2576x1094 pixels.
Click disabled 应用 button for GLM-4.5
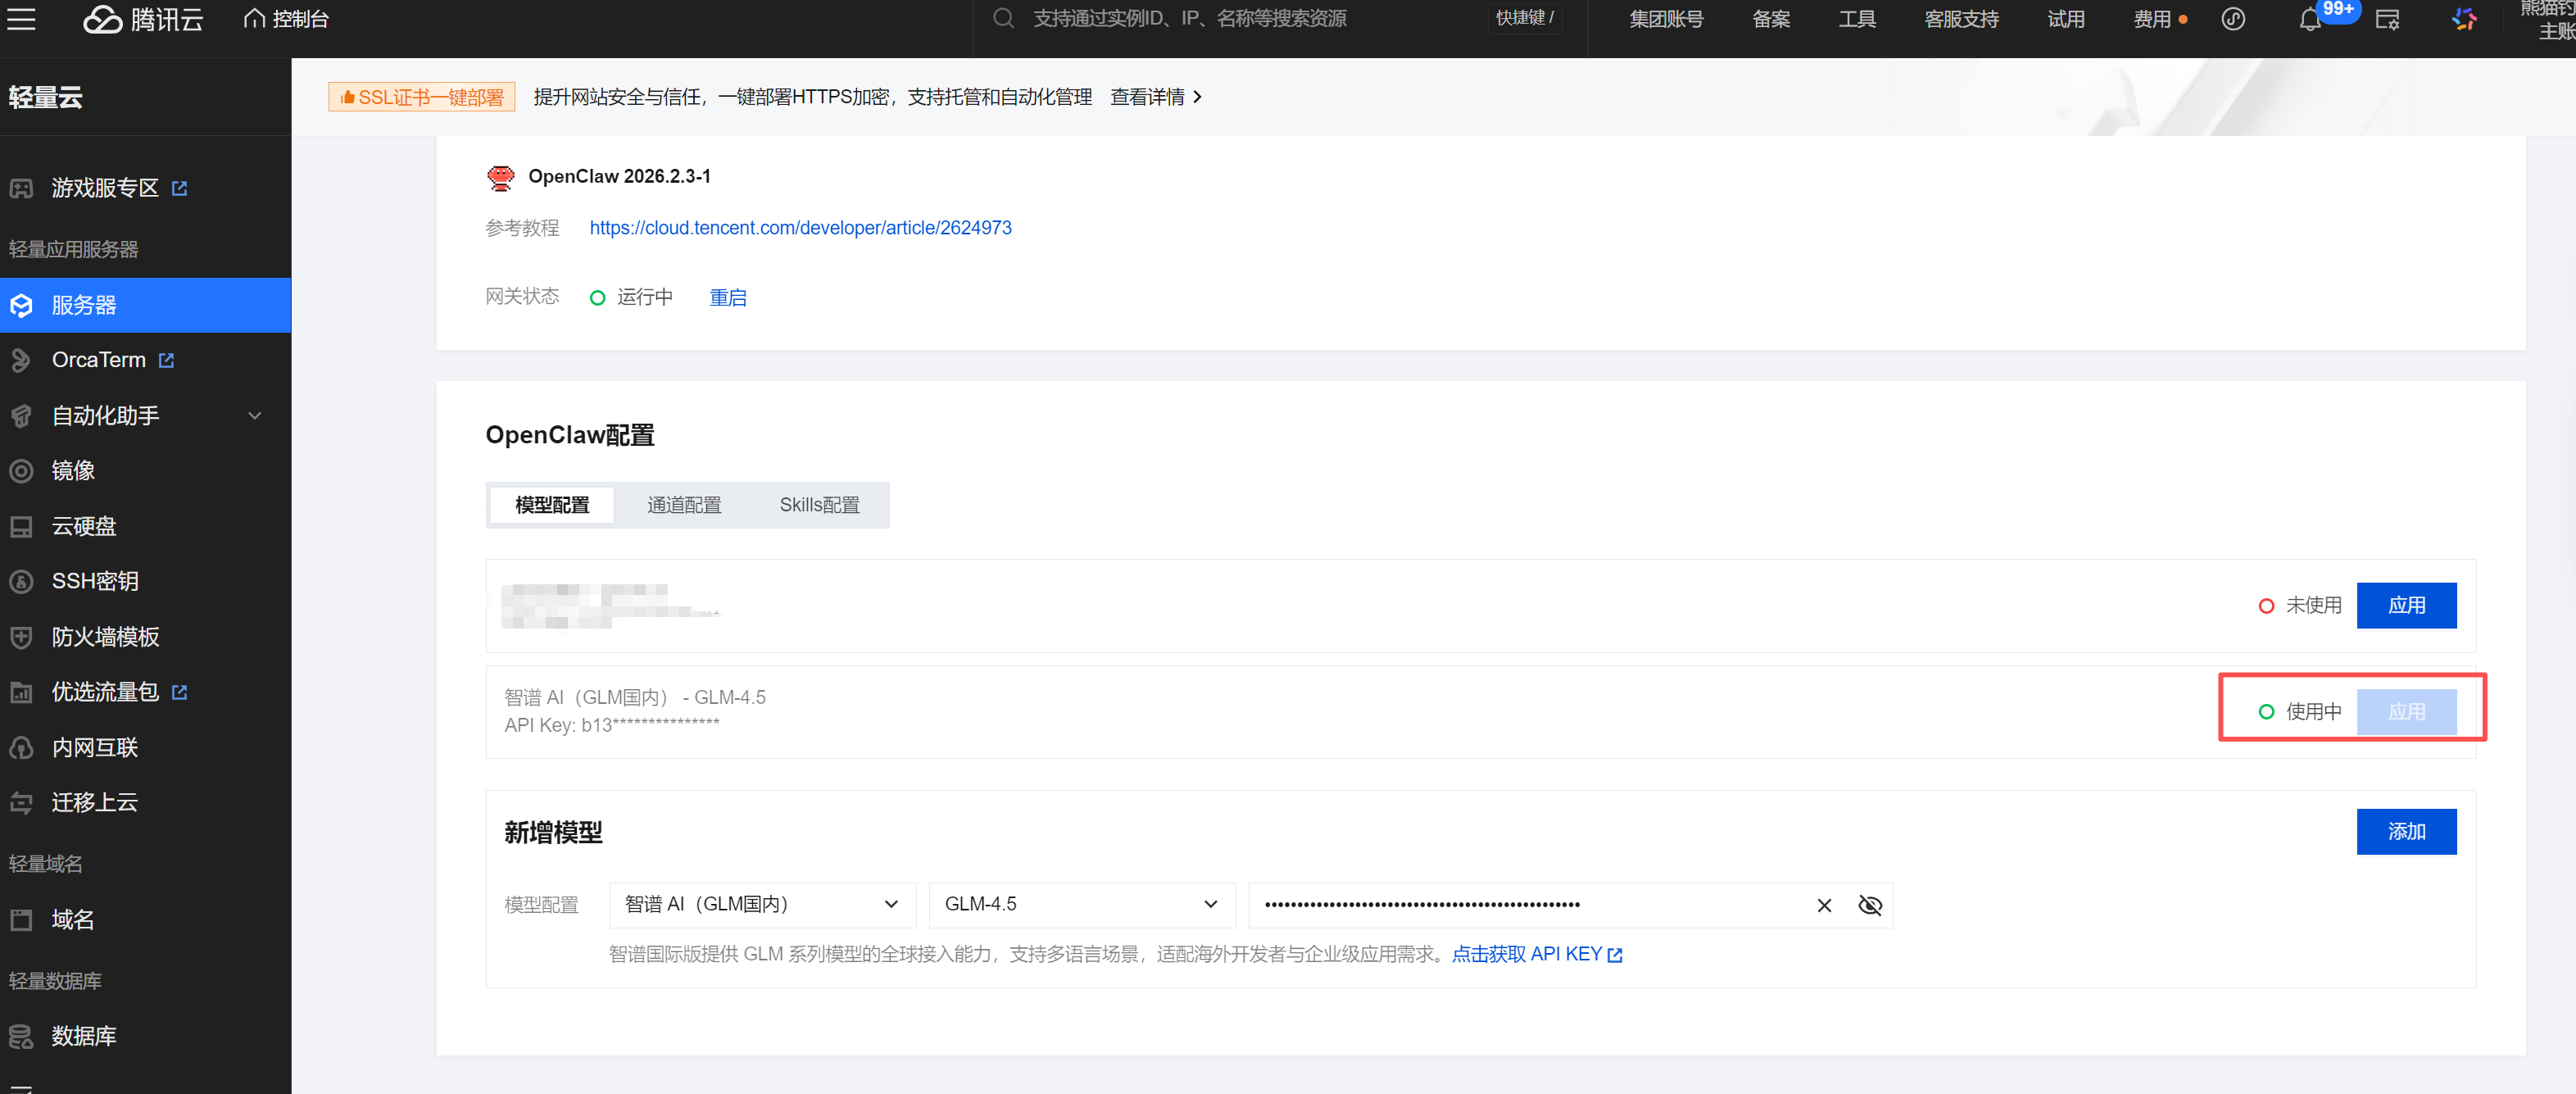coord(2406,712)
